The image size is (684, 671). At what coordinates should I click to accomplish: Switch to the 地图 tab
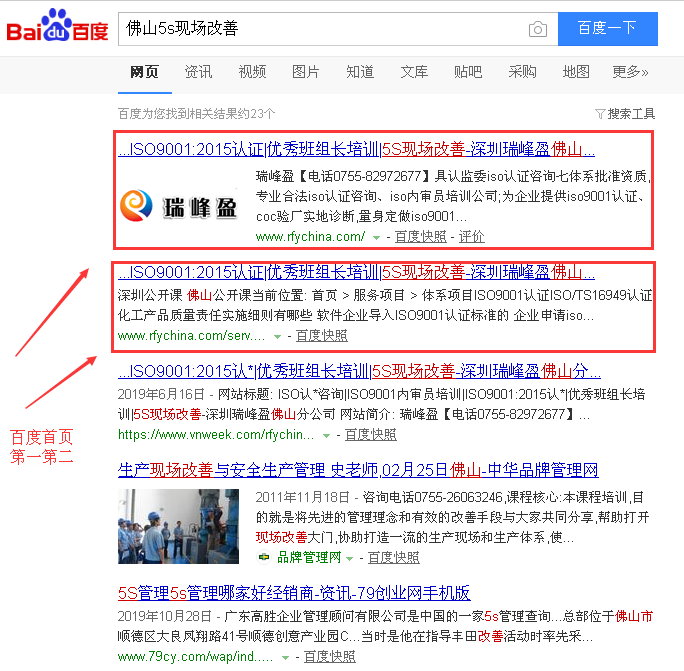pyautogui.click(x=576, y=72)
